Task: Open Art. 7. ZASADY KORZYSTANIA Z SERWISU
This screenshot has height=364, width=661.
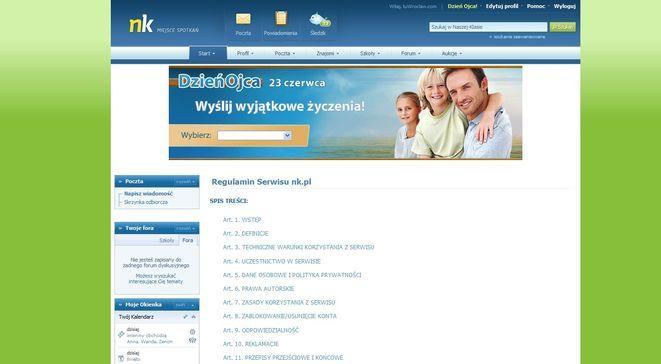Action: (279, 302)
